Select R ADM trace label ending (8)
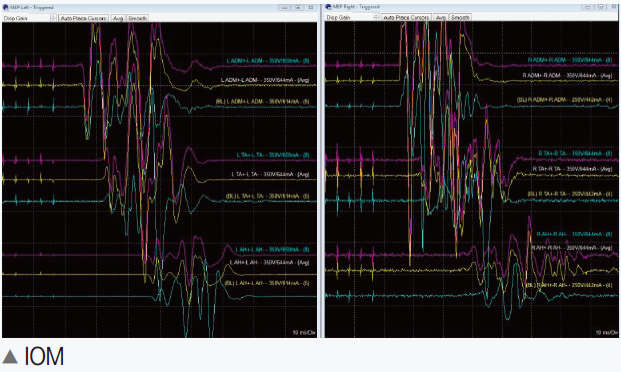This screenshot has height=372, width=621. [x=570, y=60]
